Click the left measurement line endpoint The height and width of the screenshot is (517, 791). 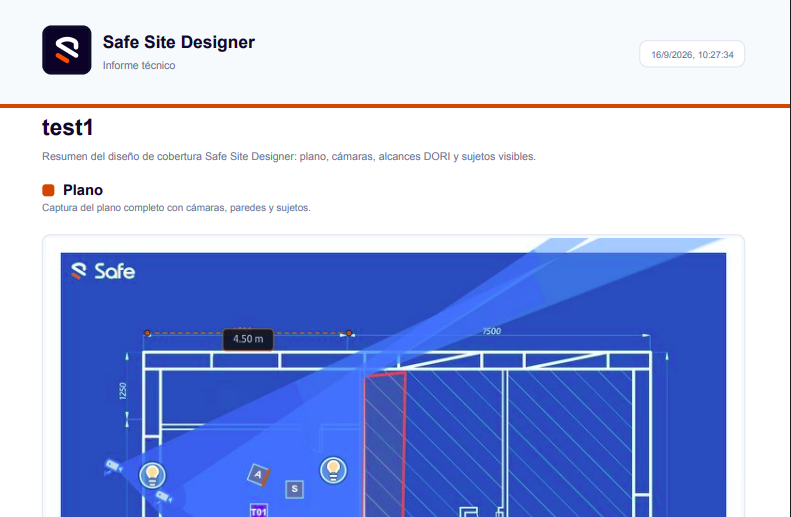tap(147, 333)
